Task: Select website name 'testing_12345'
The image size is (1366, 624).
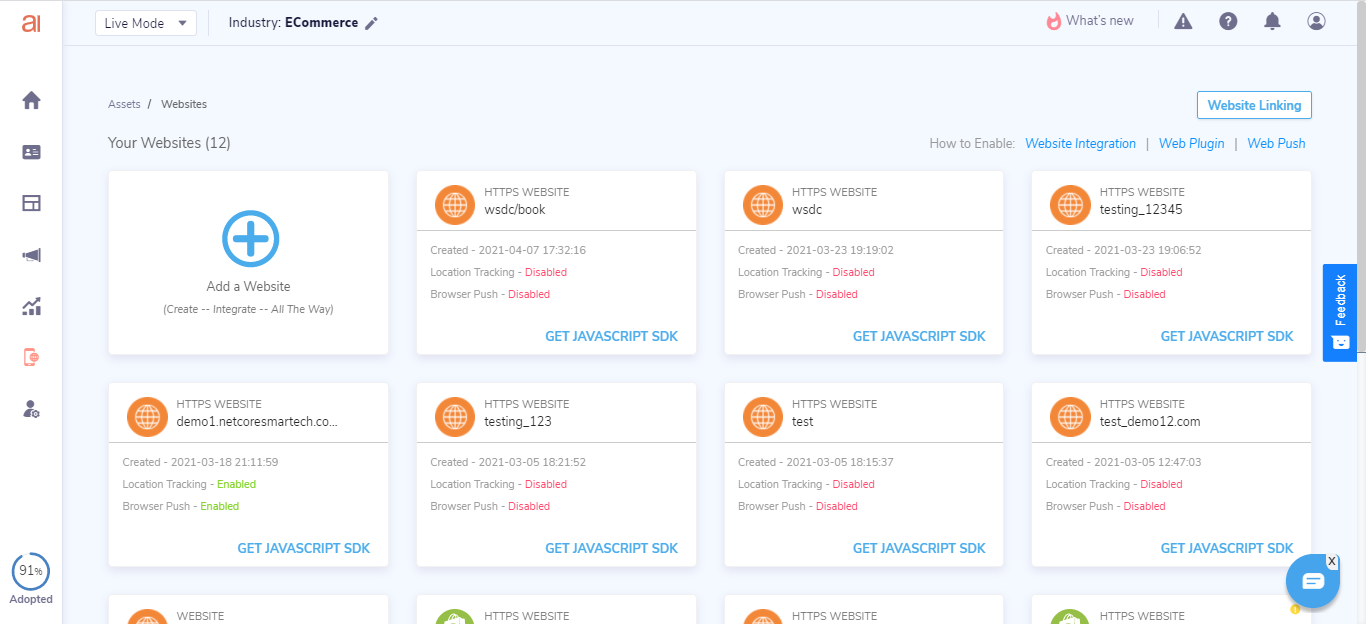Action: point(1141,210)
